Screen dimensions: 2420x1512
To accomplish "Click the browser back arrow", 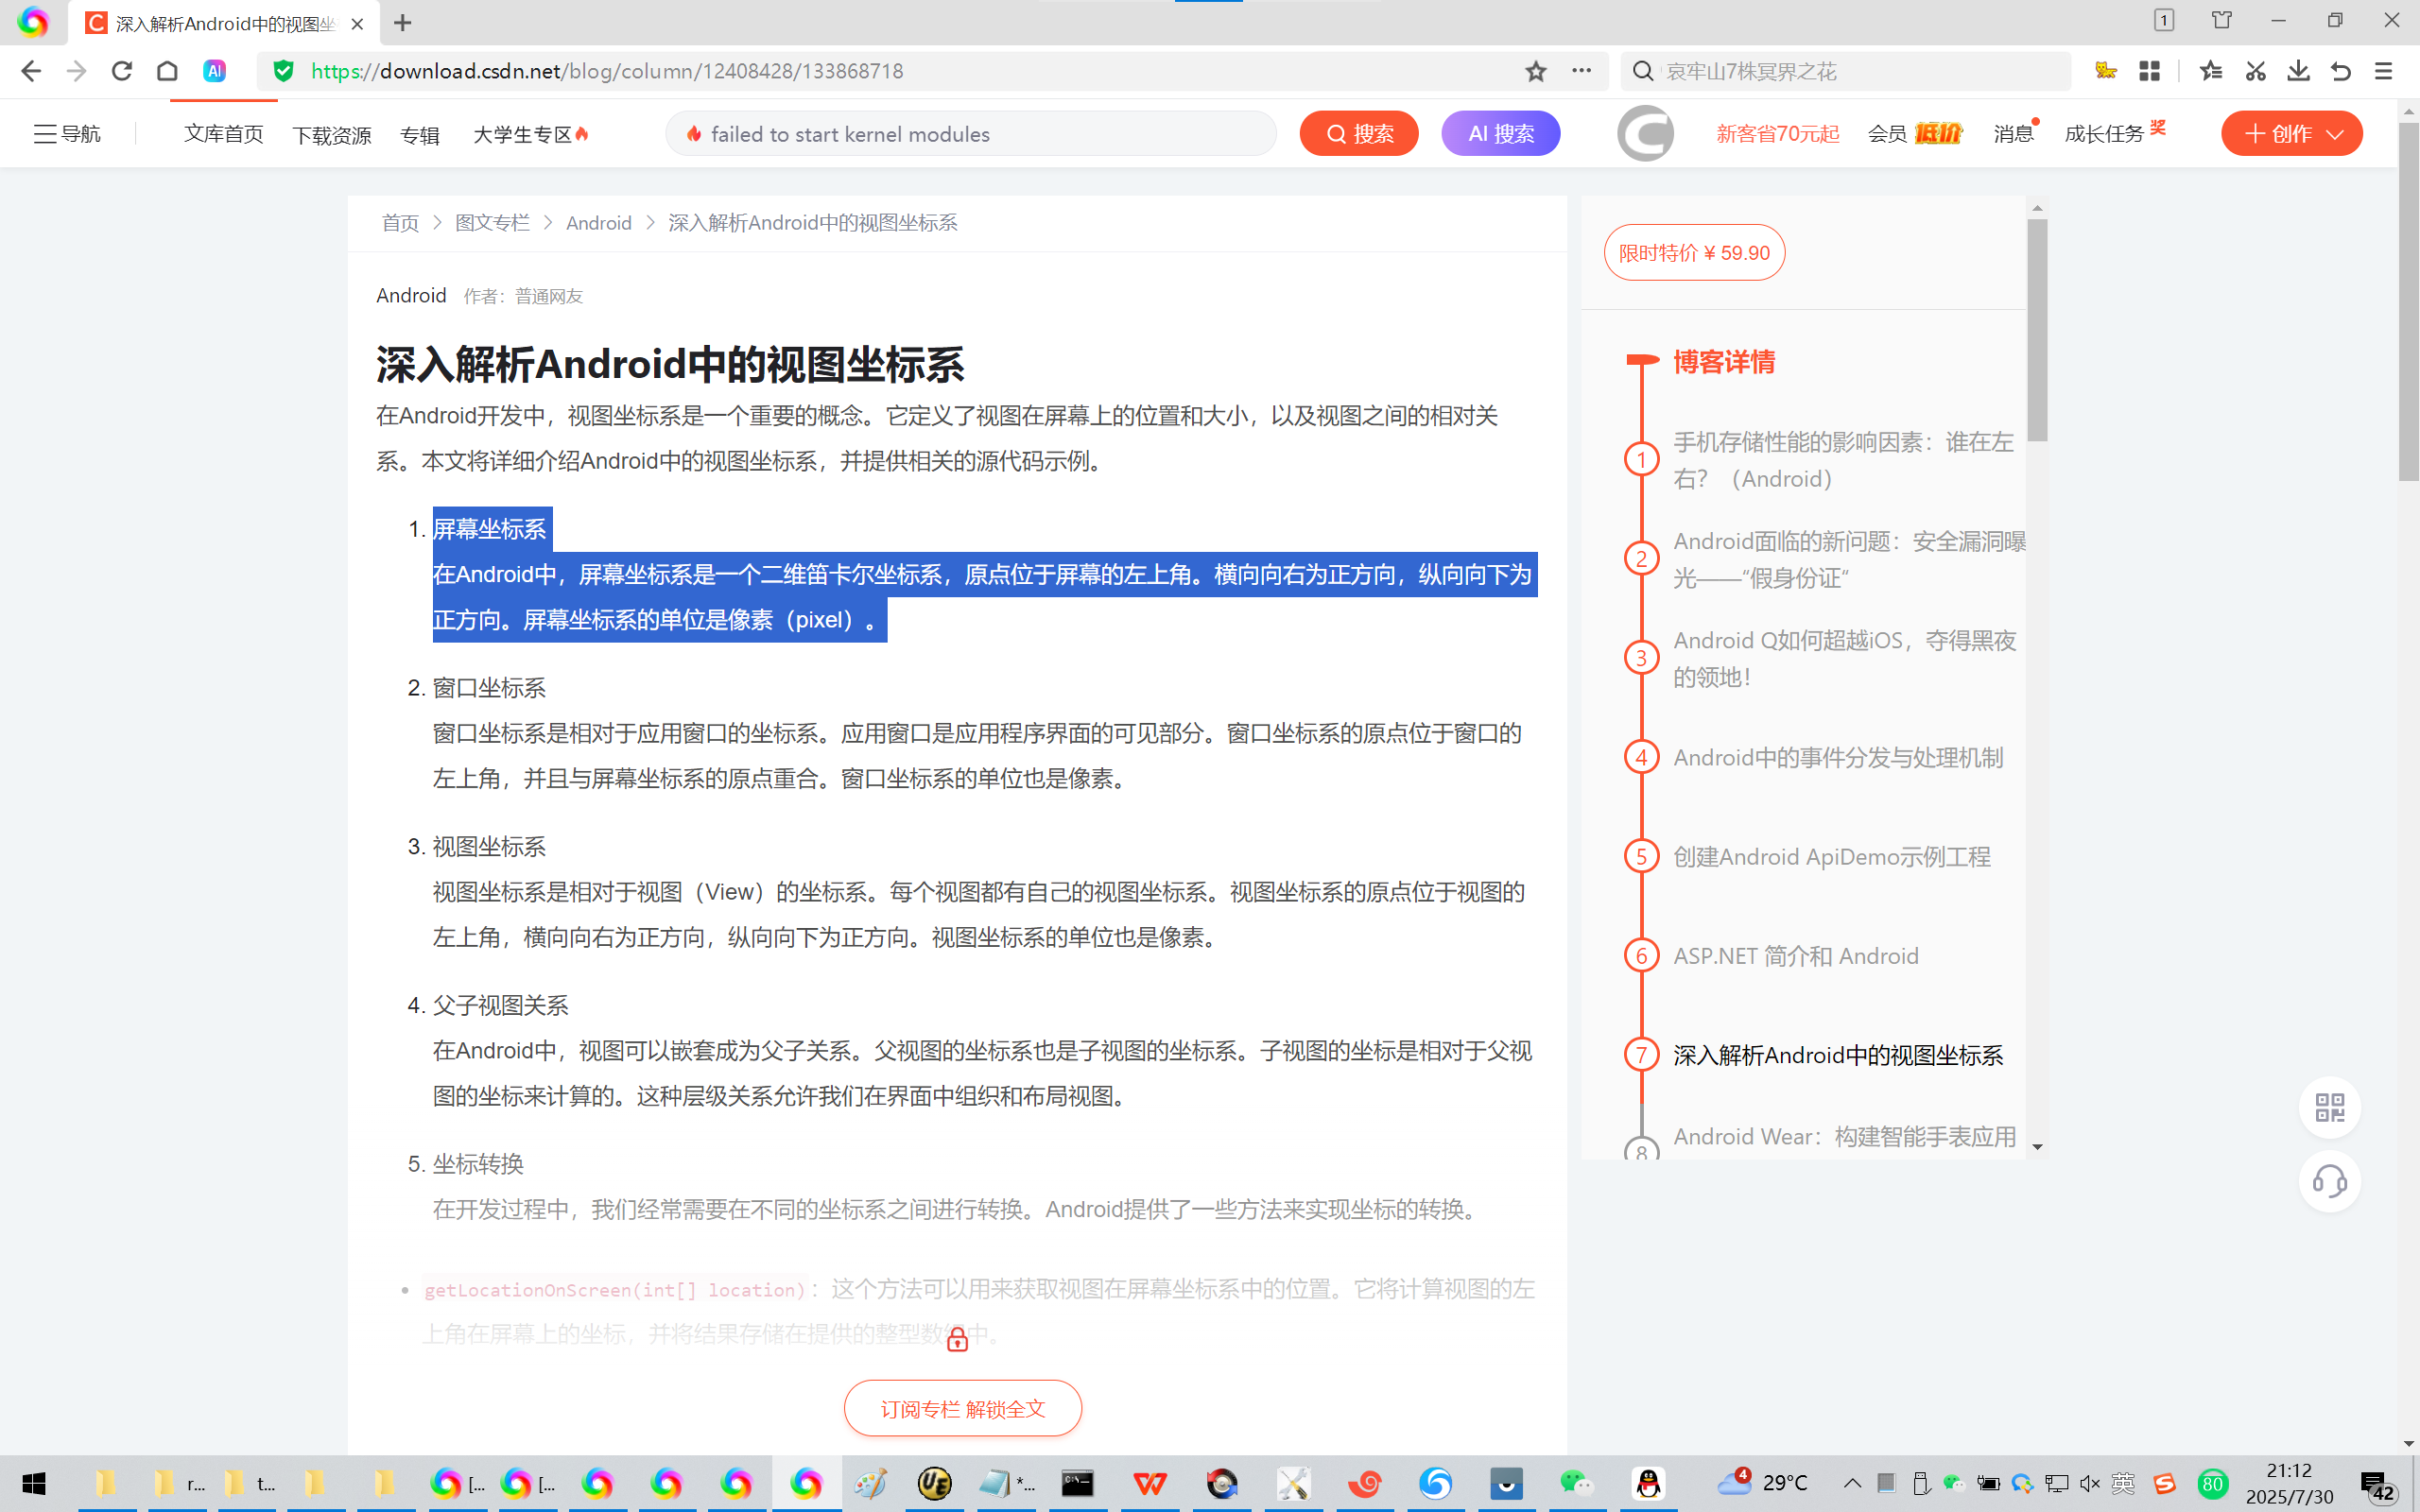I will [x=31, y=71].
